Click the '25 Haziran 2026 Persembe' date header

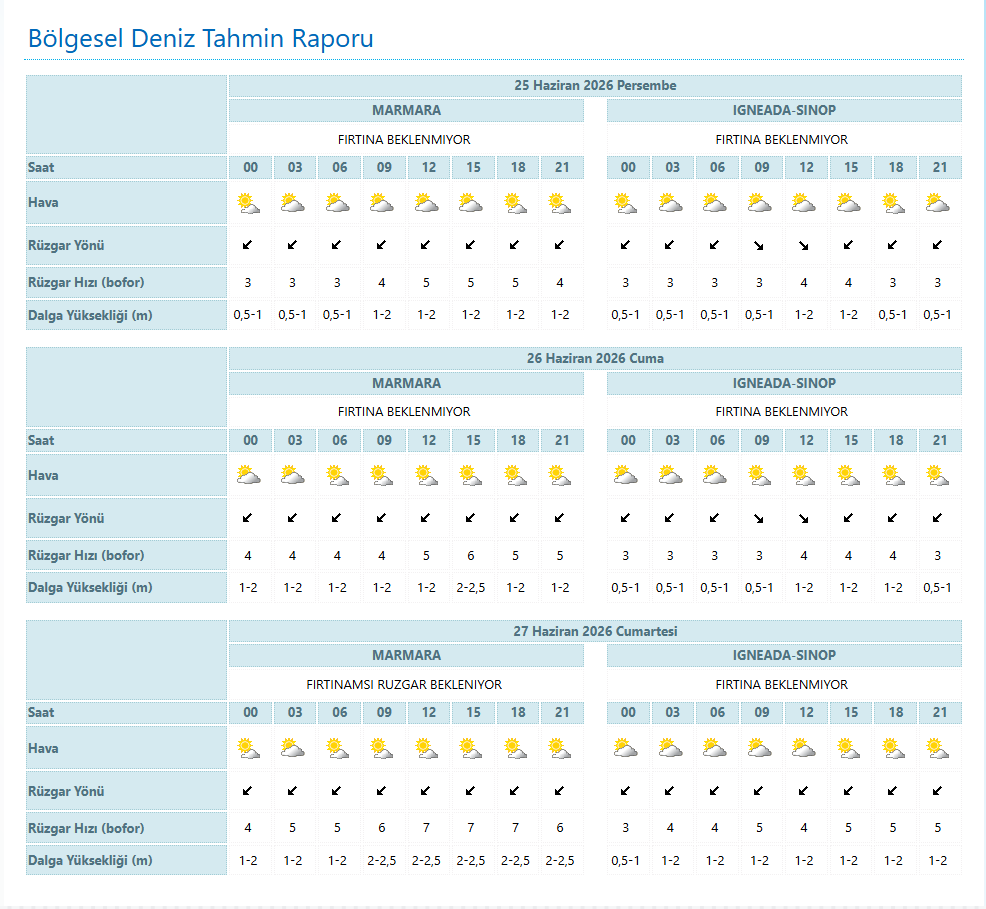point(595,85)
